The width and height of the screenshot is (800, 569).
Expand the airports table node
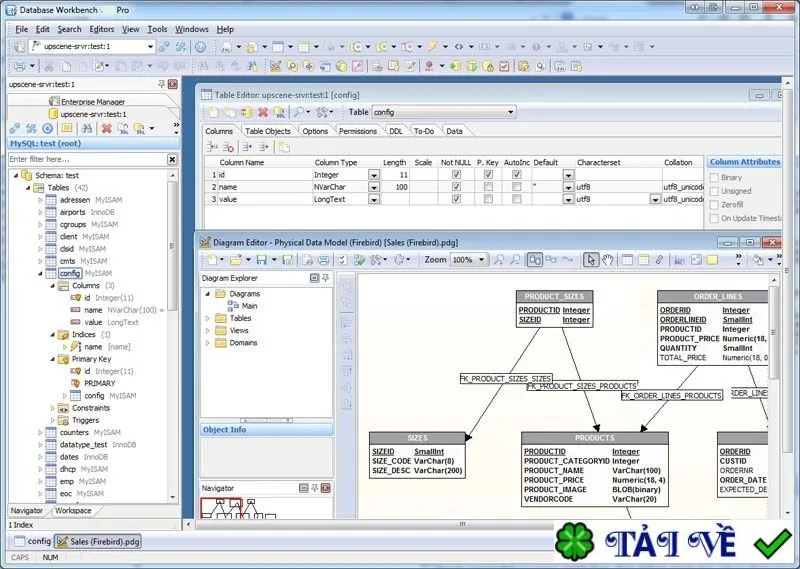click(x=40, y=212)
